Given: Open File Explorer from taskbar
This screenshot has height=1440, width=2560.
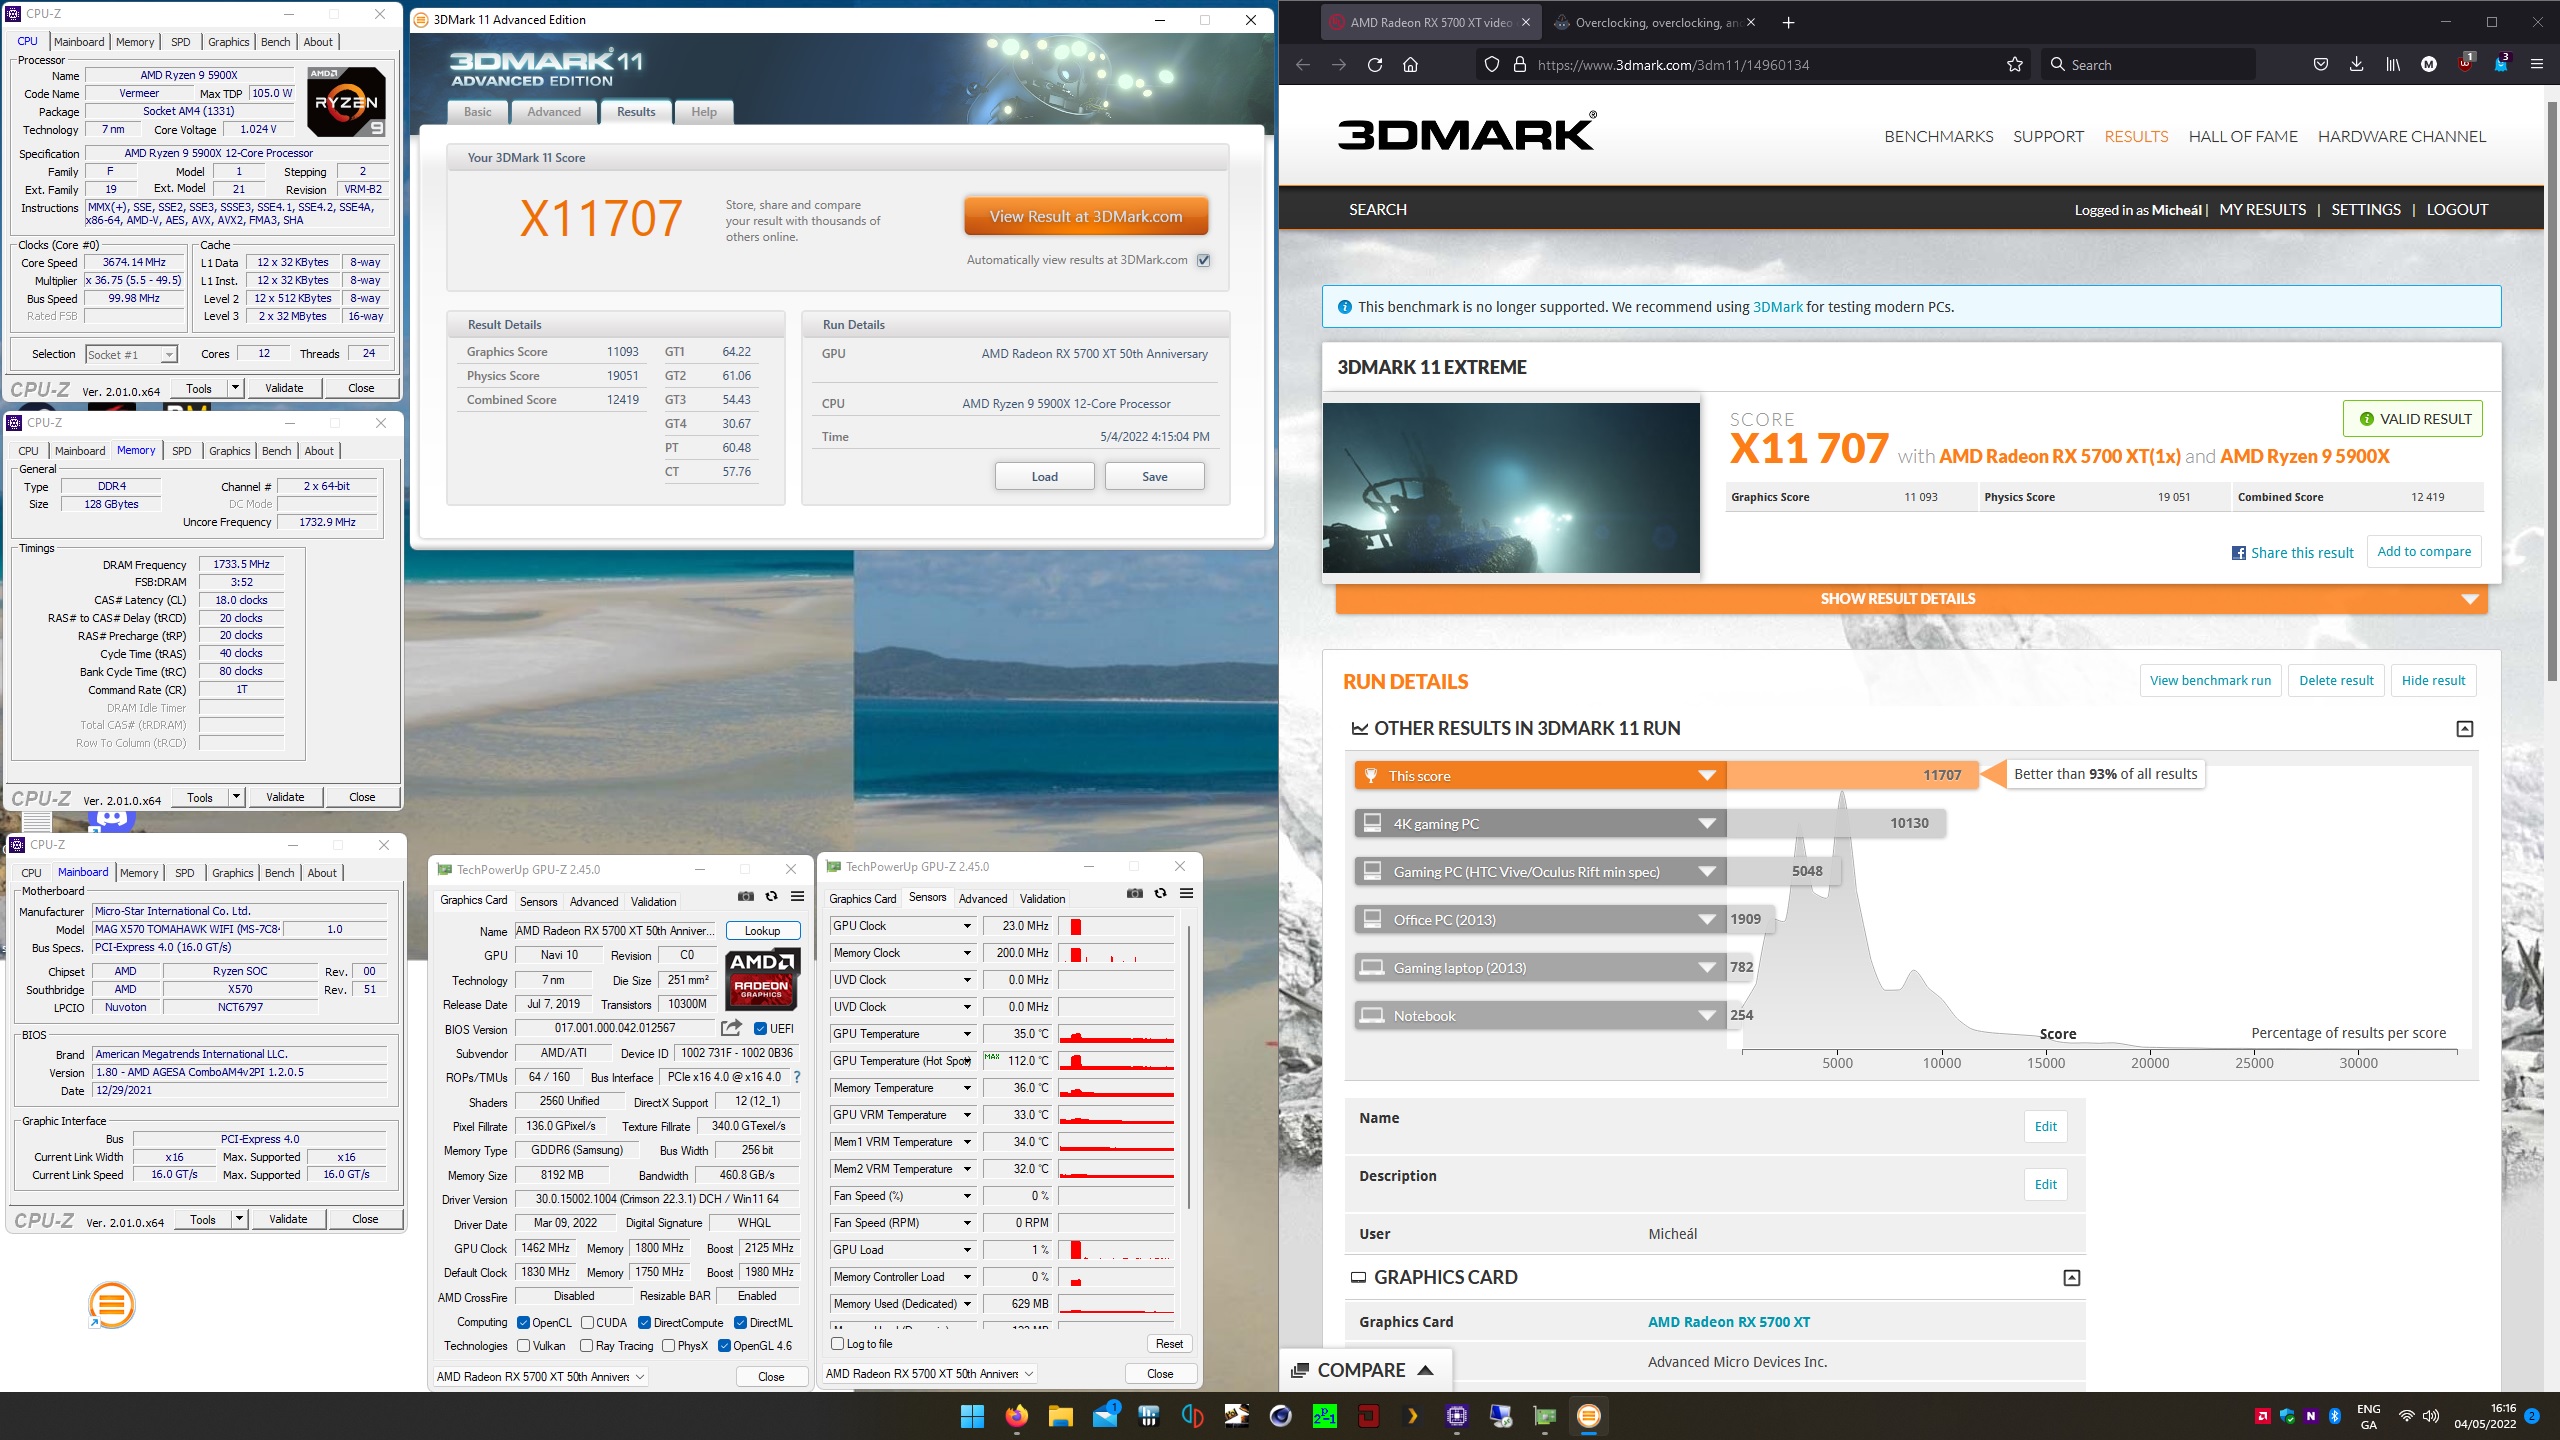Looking at the screenshot, I should coord(1060,1416).
